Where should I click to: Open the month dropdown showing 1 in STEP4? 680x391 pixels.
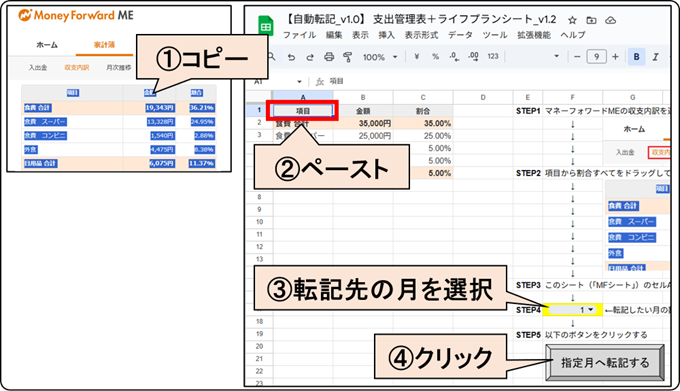tap(572, 310)
